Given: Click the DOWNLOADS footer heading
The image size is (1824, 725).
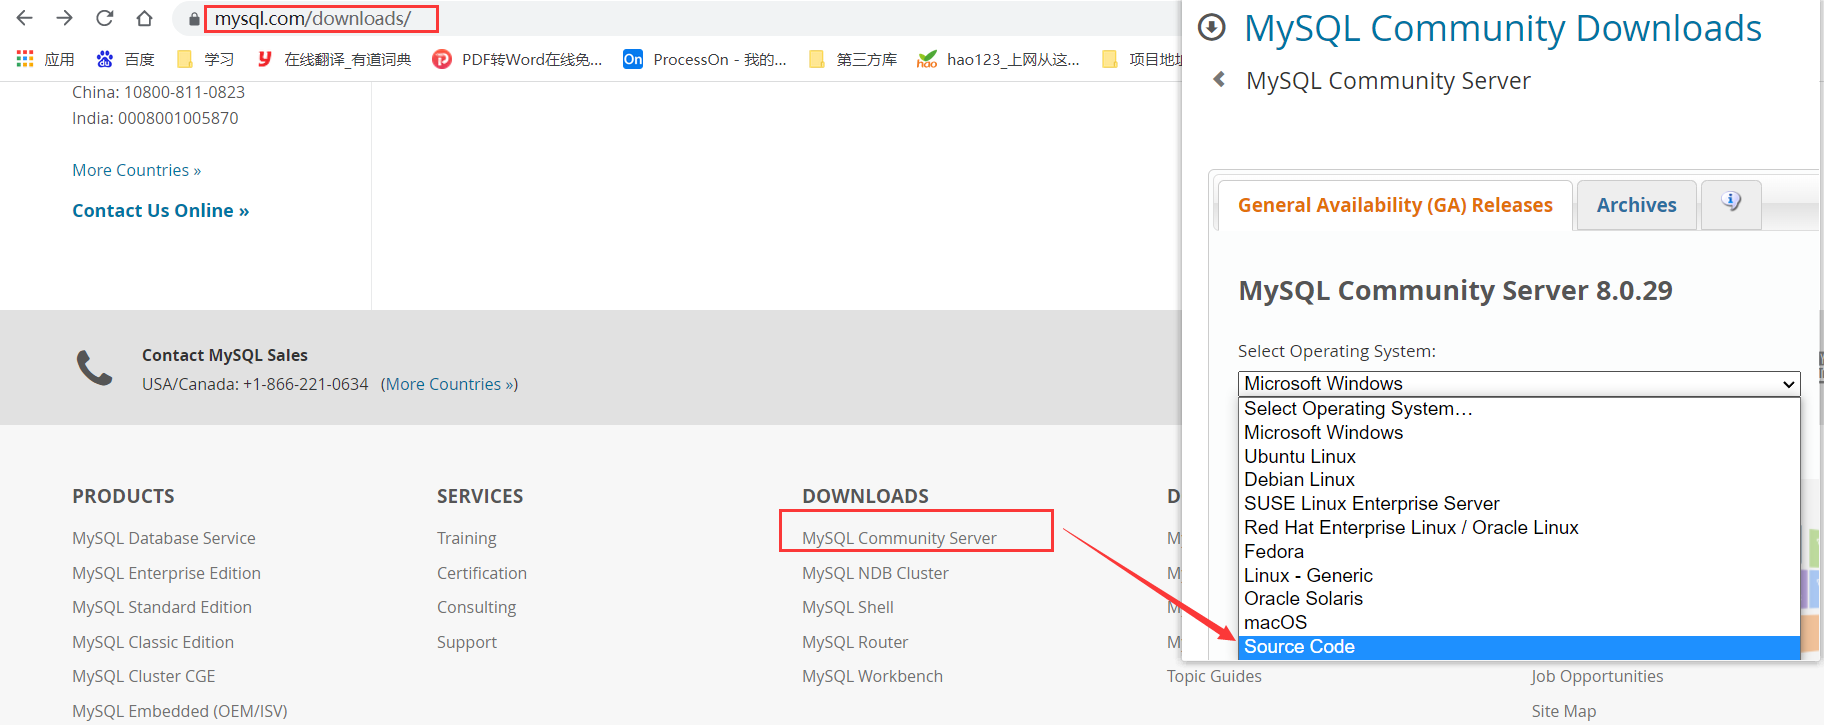Looking at the screenshot, I should coord(865,496).
